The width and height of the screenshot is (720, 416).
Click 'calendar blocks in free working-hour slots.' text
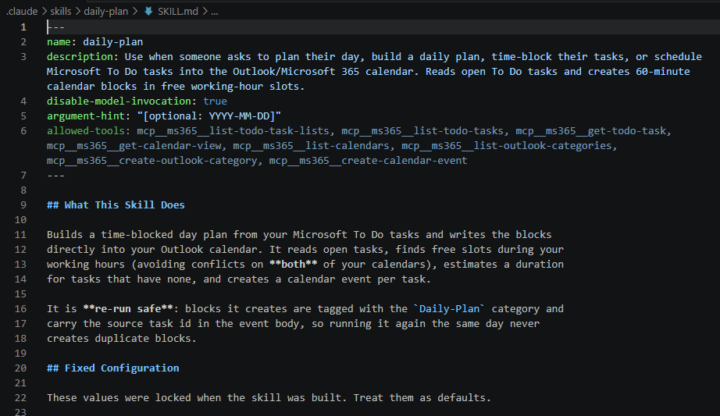click(175, 86)
